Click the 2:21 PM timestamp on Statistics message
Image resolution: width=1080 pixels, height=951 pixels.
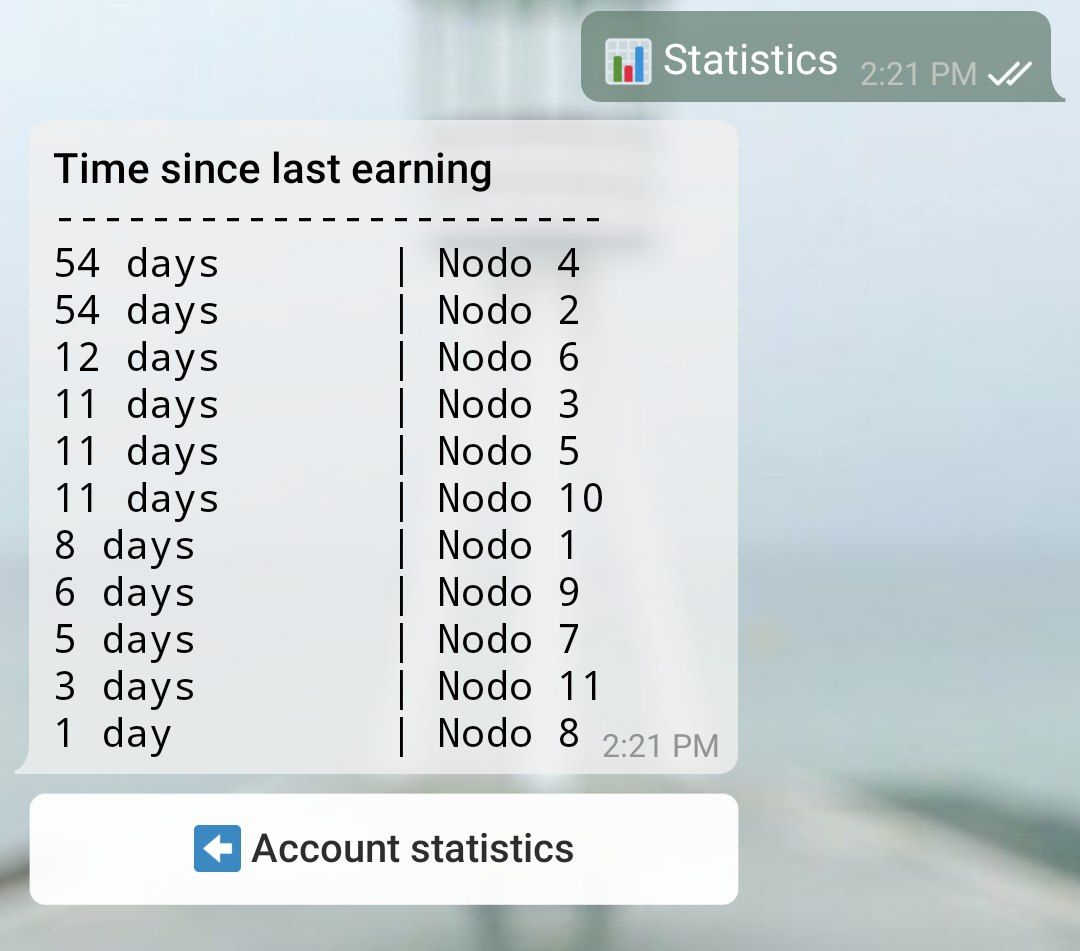918,74
